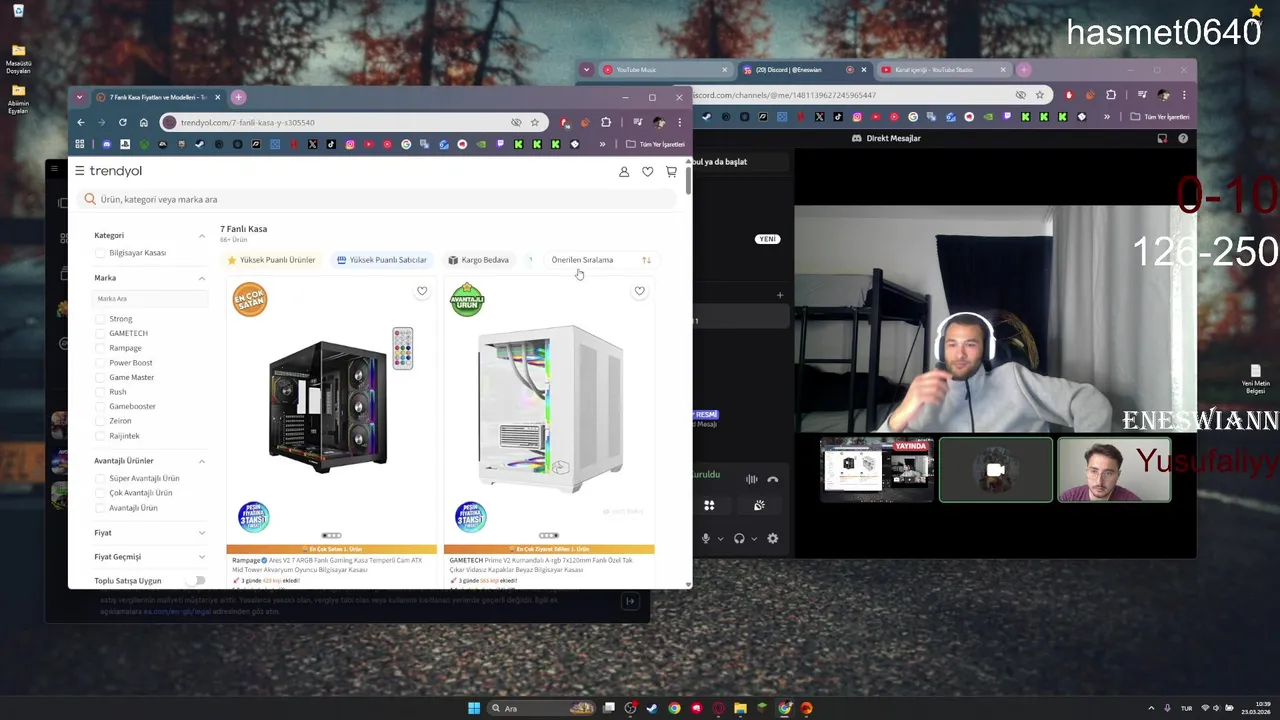Click the taskbar Ara search box
The width and height of the screenshot is (1280, 720).
pos(541,708)
